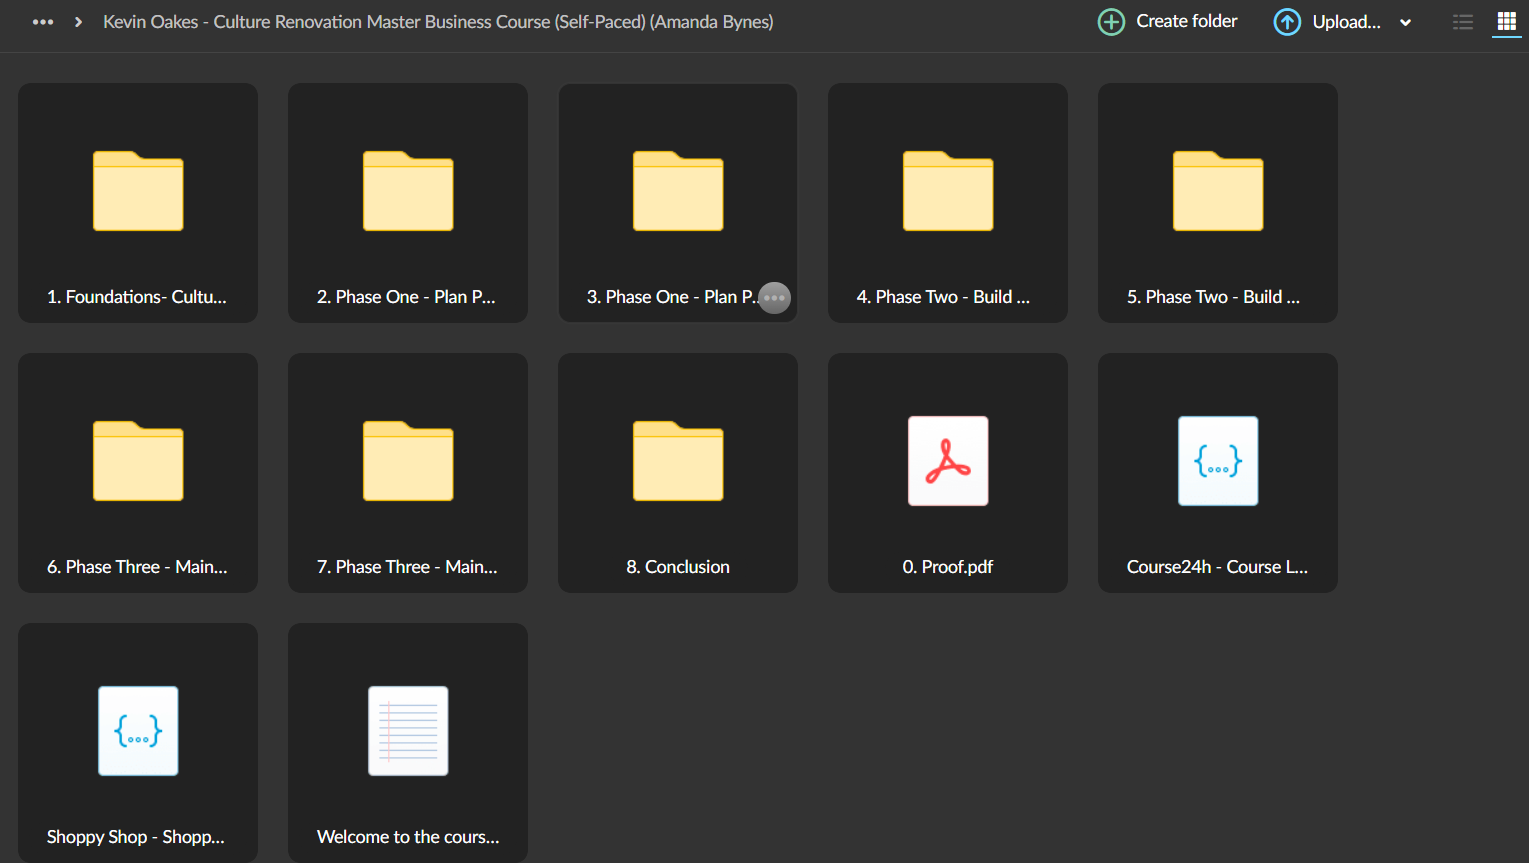Viewport: 1529px width, 863px height.
Task: Click the Upload arrow circle icon
Action: click(1287, 22)
